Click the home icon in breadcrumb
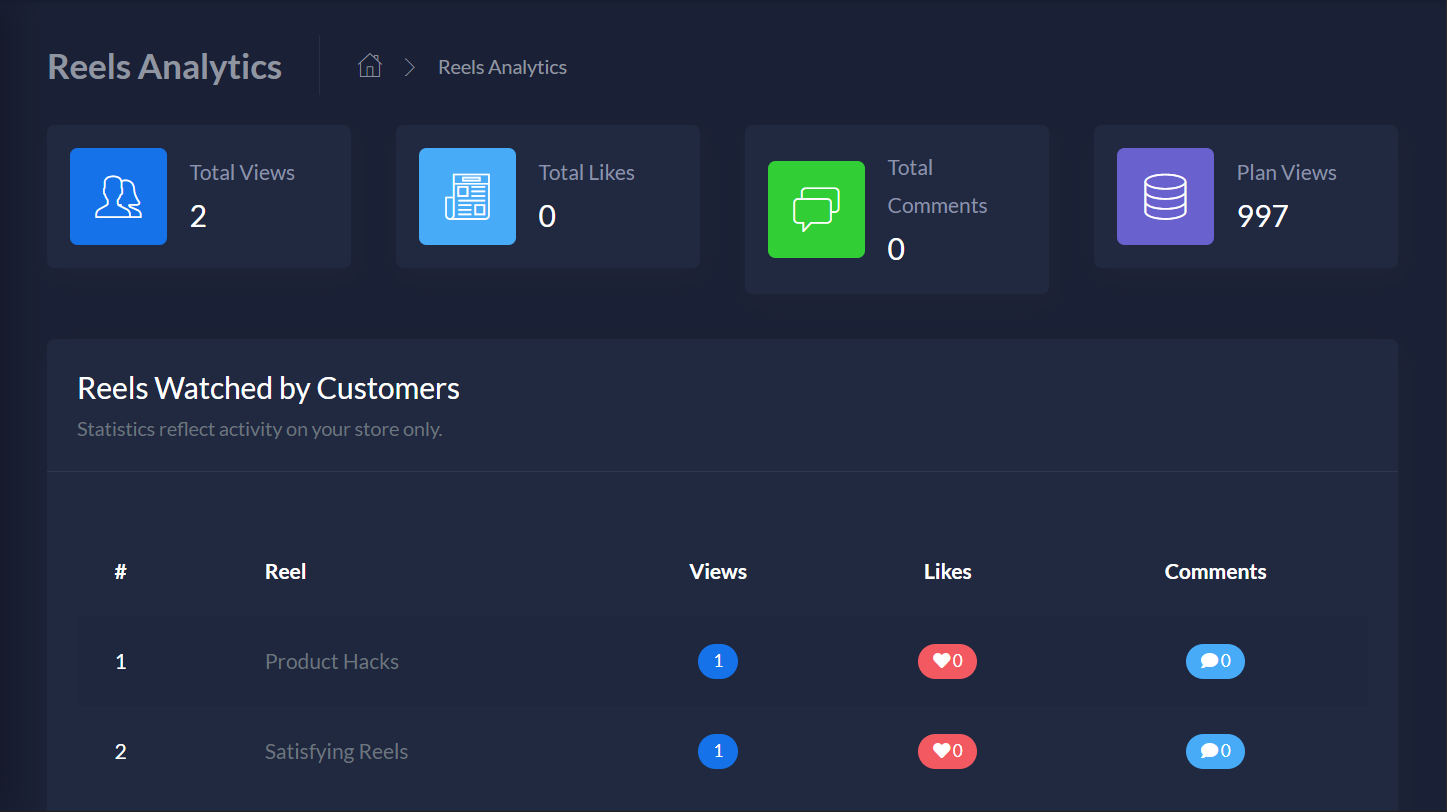This screenshot has width=1447, height=812. 370,66
